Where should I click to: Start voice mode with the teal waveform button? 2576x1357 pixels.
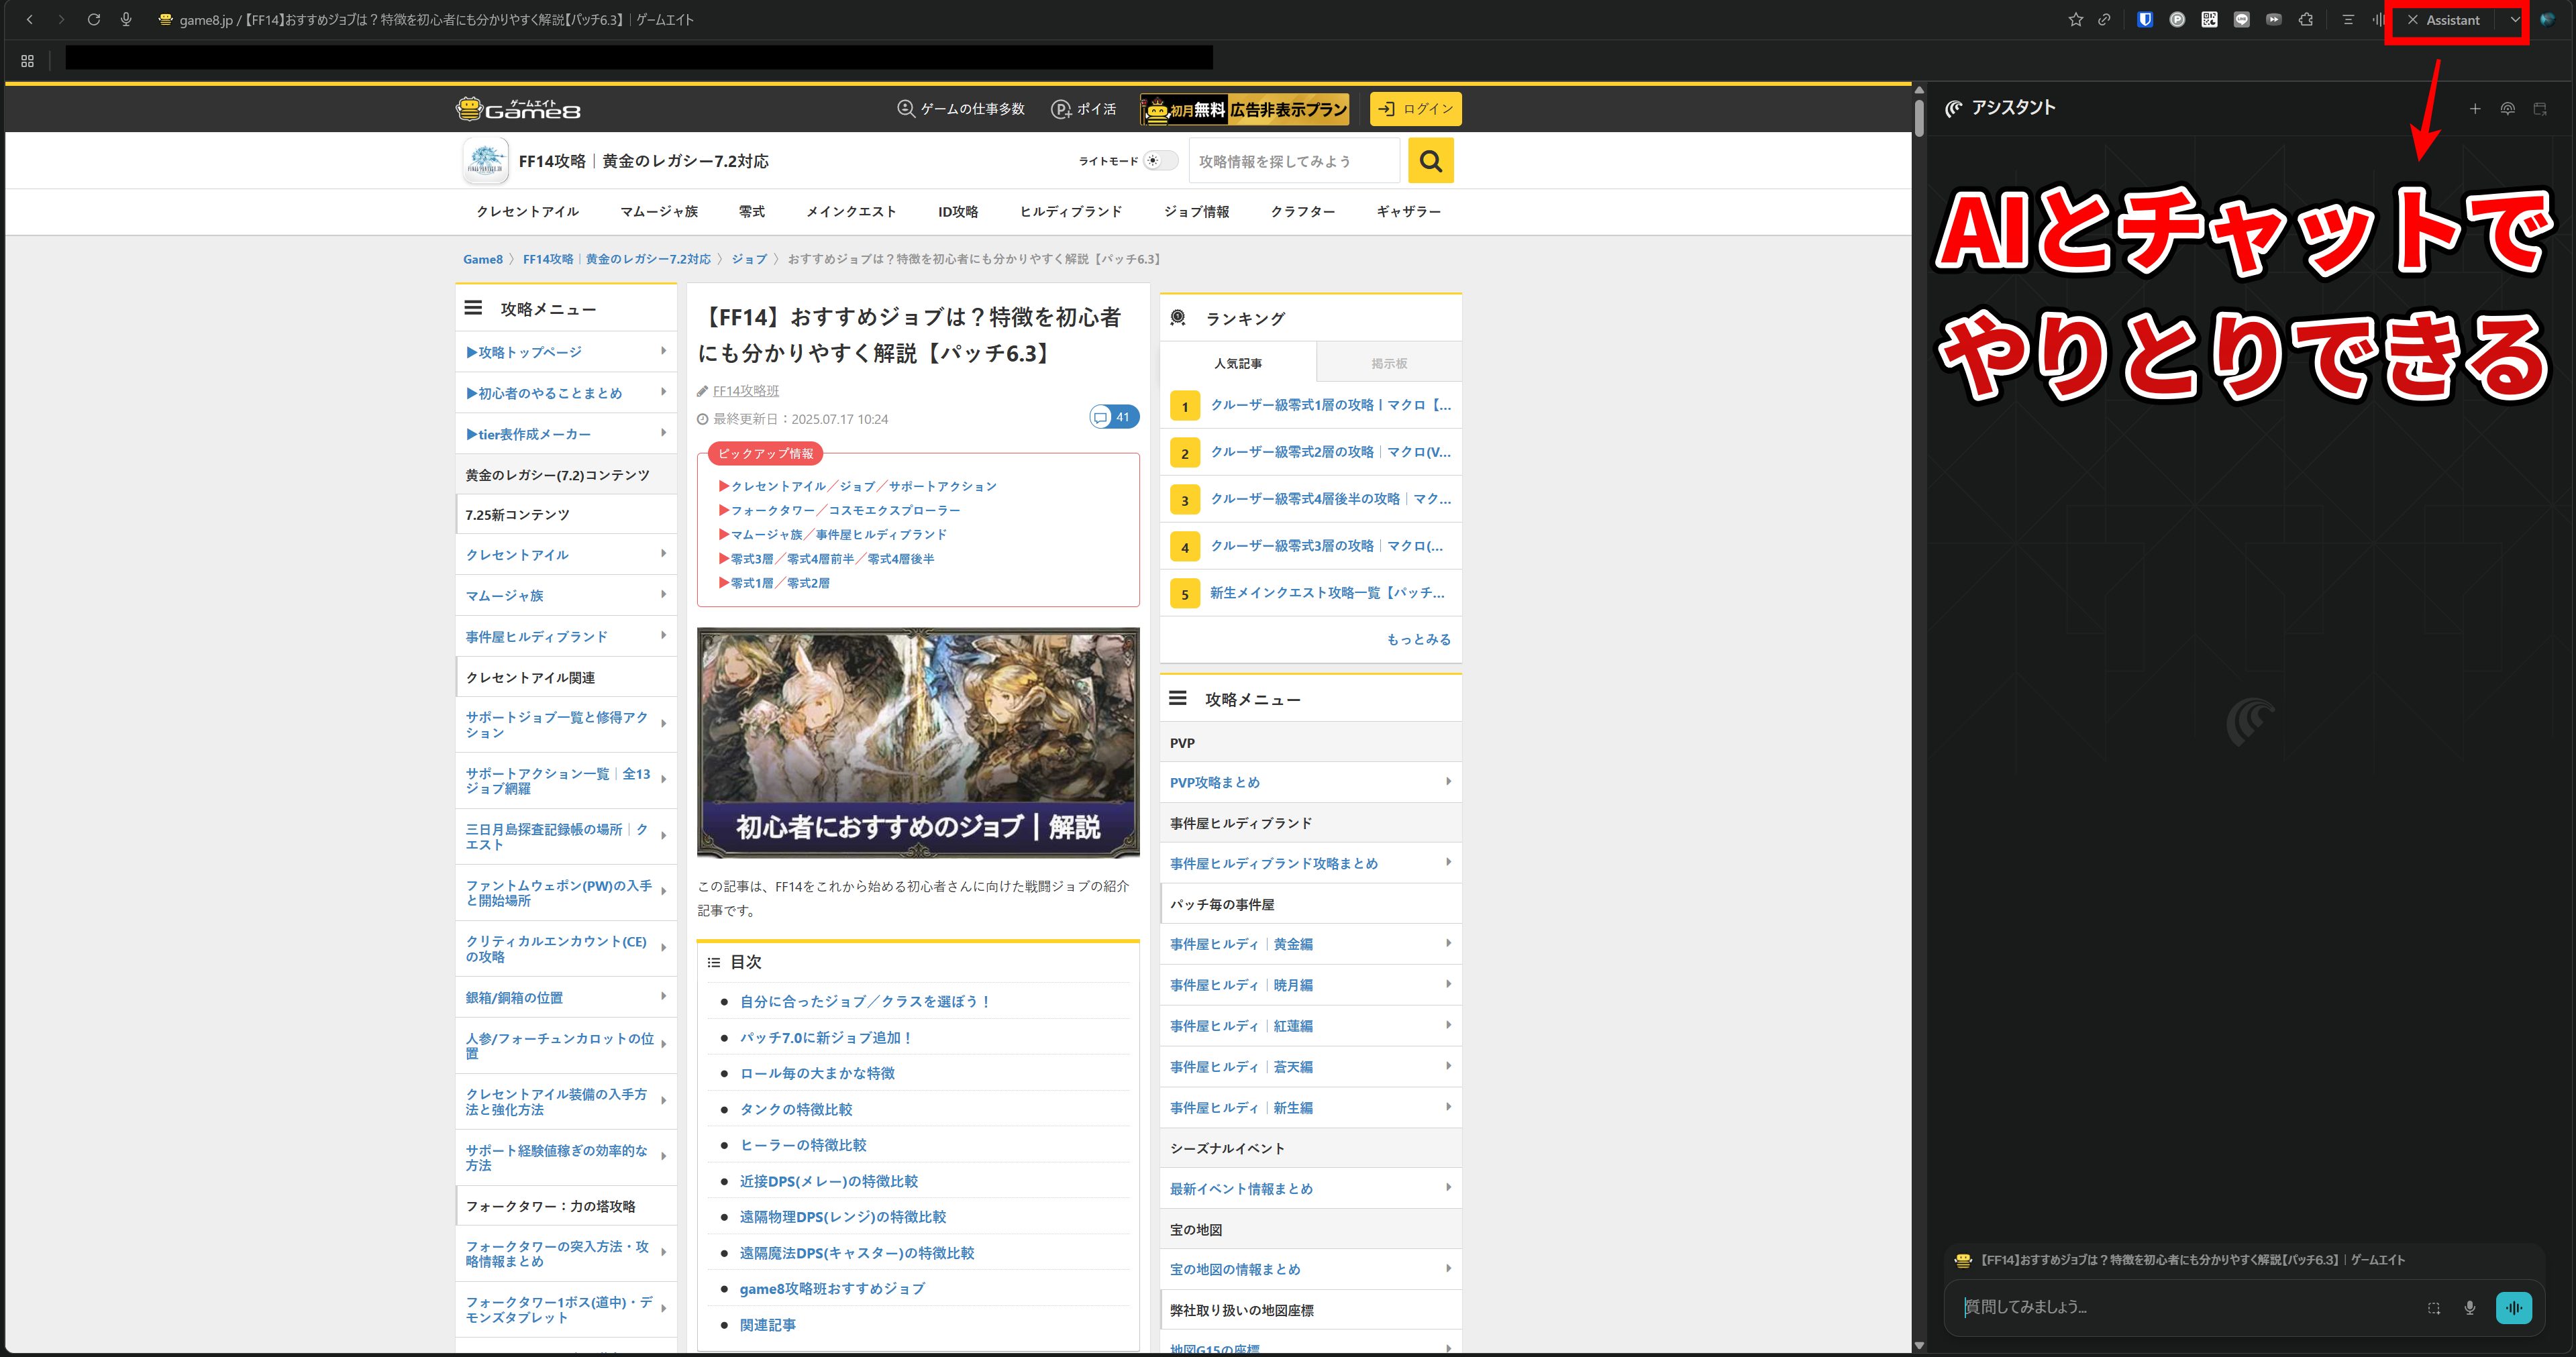(2513, 1307)
